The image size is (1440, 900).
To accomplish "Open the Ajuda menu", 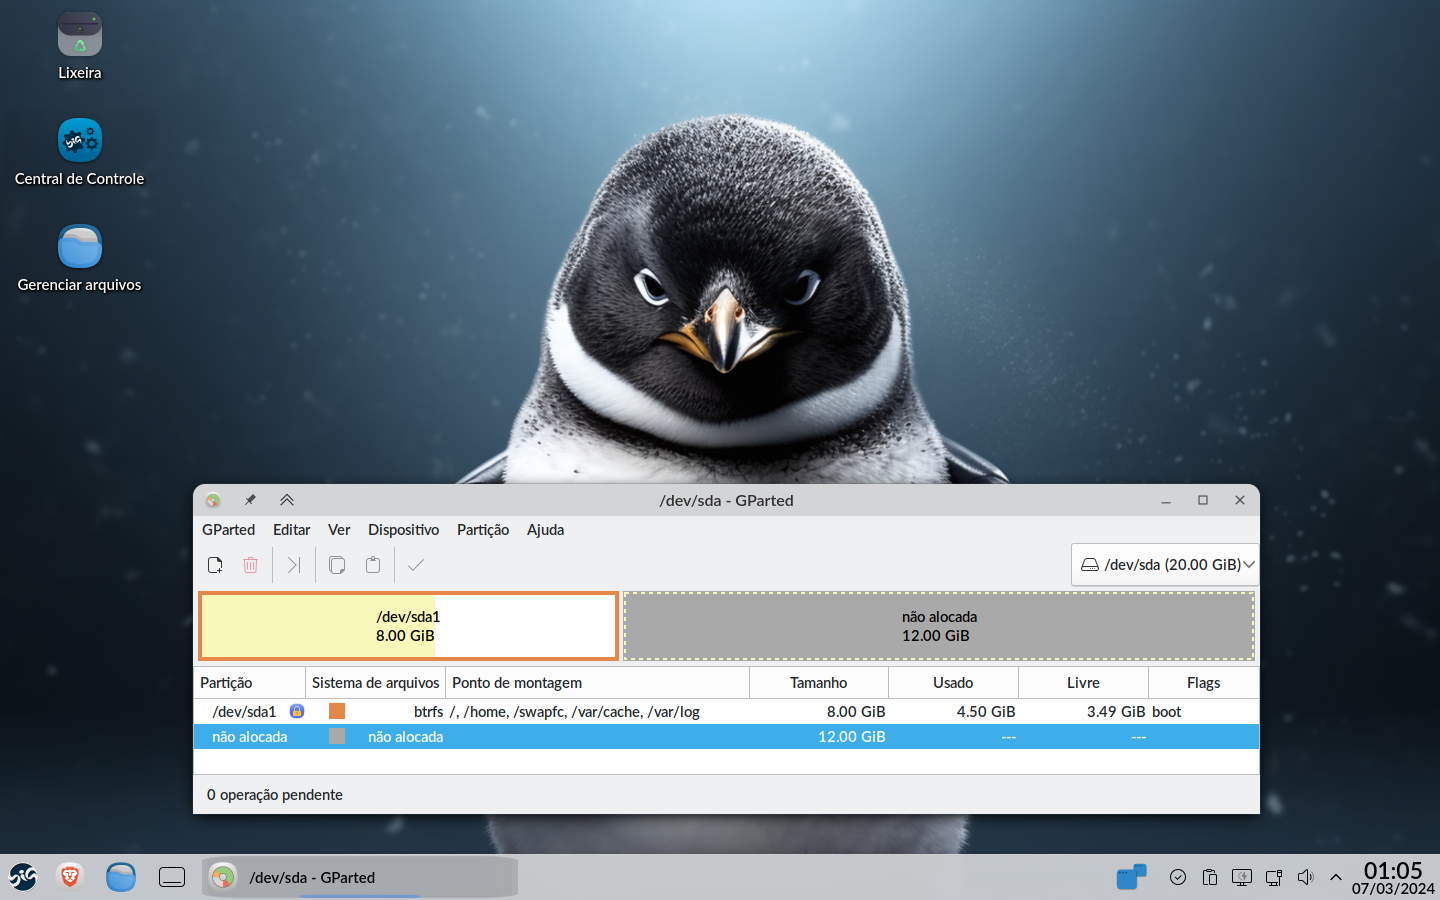I will (545, 530).
